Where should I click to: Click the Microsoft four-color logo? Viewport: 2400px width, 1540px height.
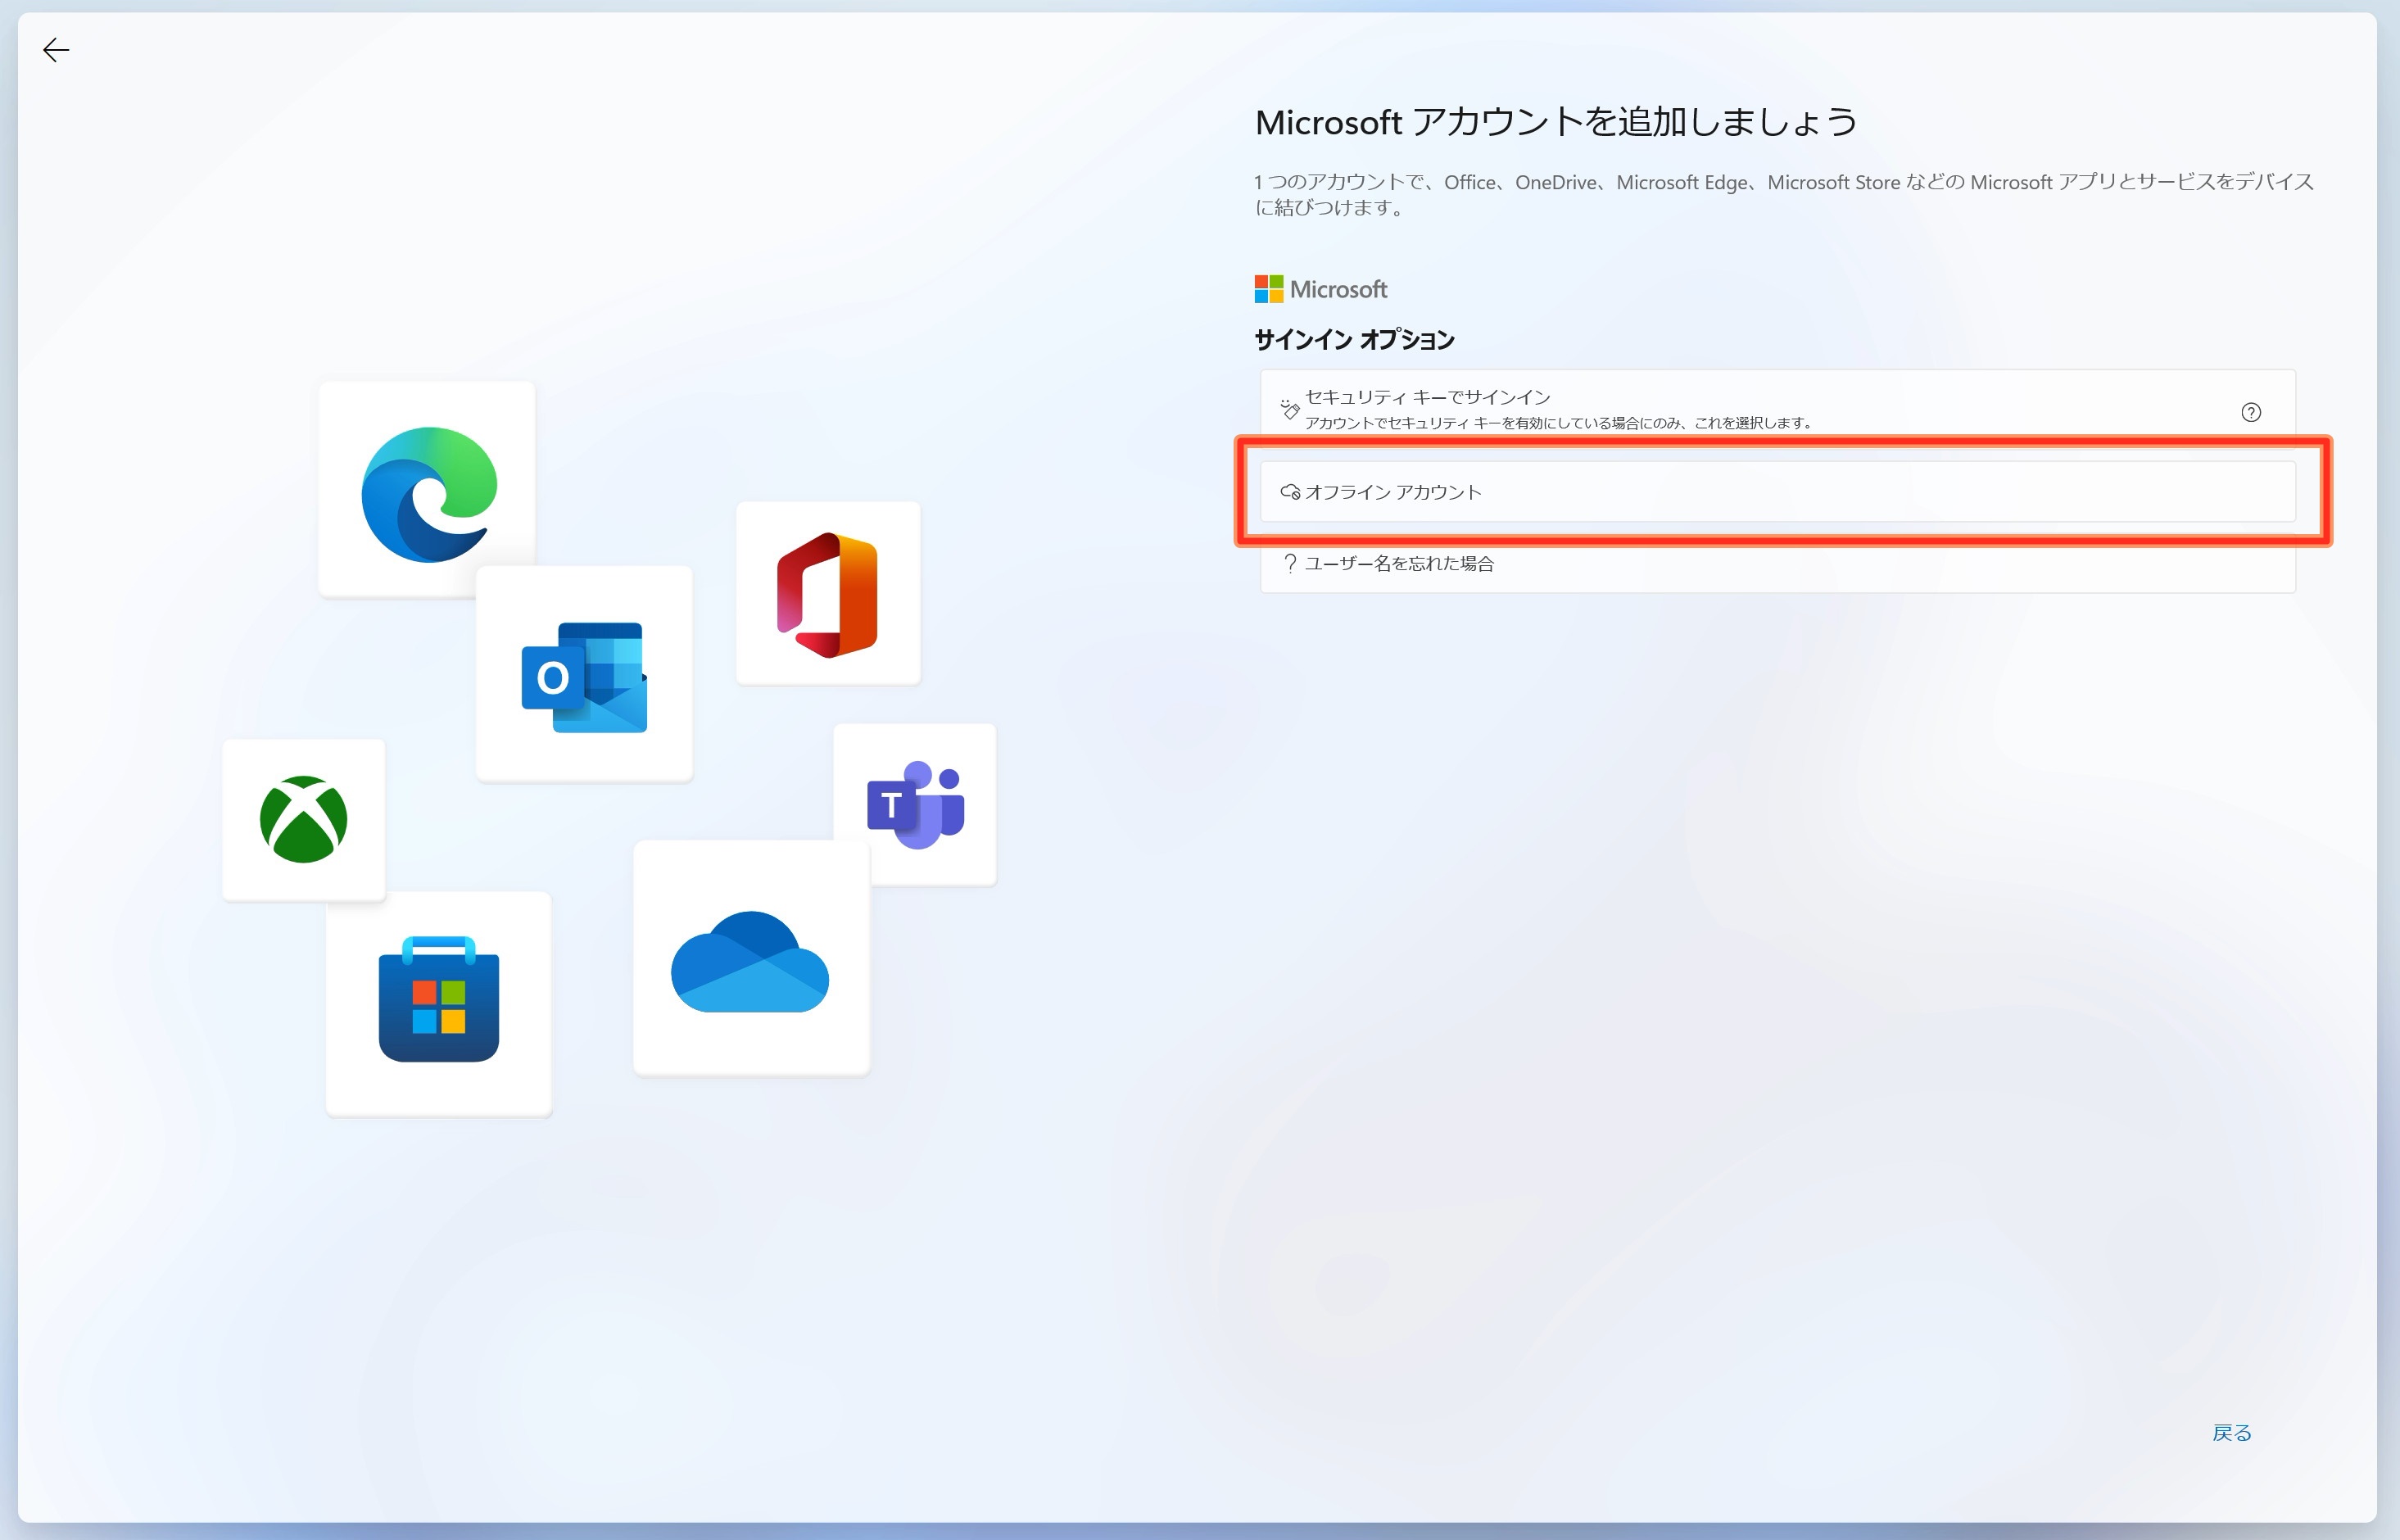pyautogui.click(x=1269, y=289)
